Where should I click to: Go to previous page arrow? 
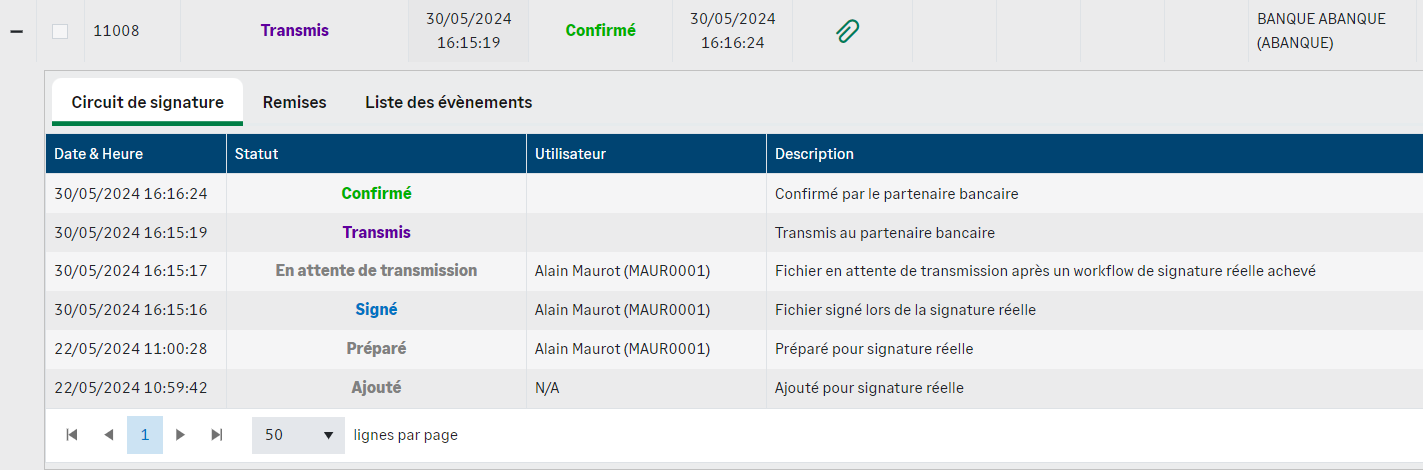108,435
